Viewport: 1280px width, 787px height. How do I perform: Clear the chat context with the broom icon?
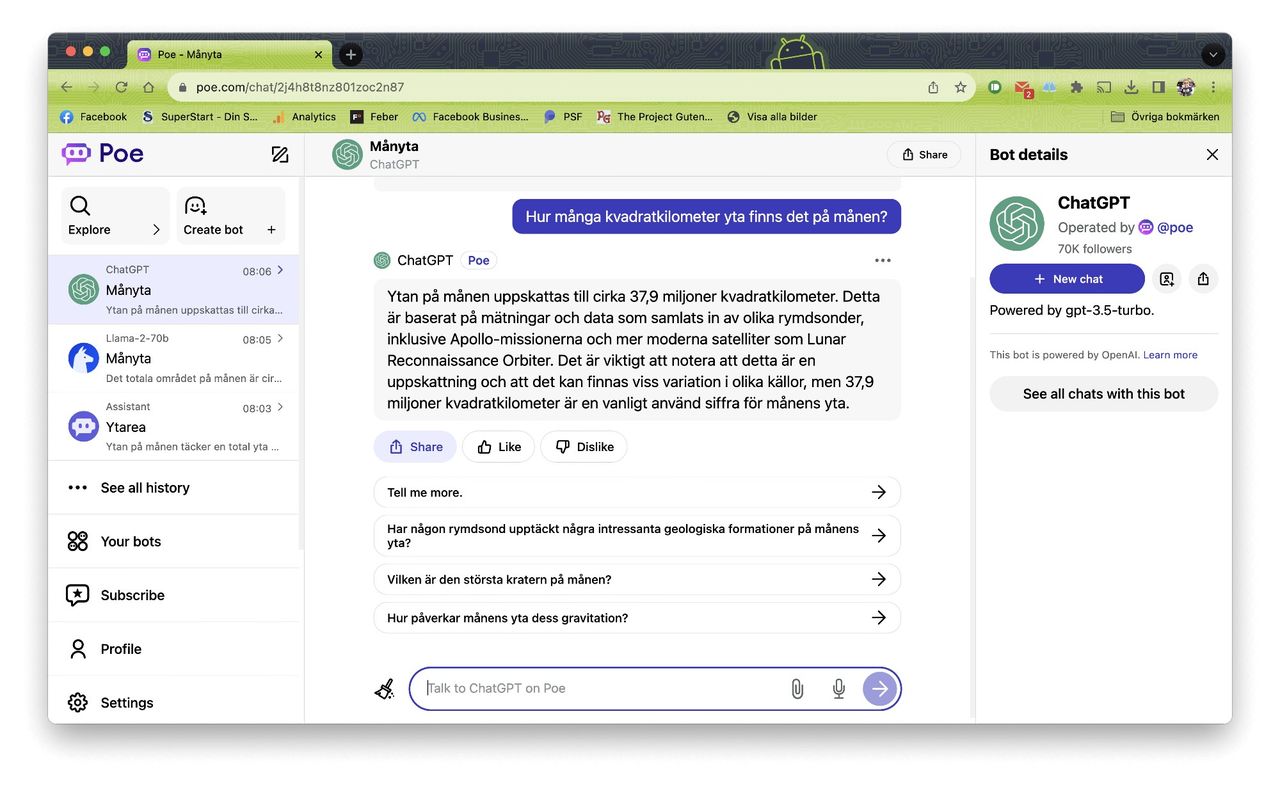384,688
